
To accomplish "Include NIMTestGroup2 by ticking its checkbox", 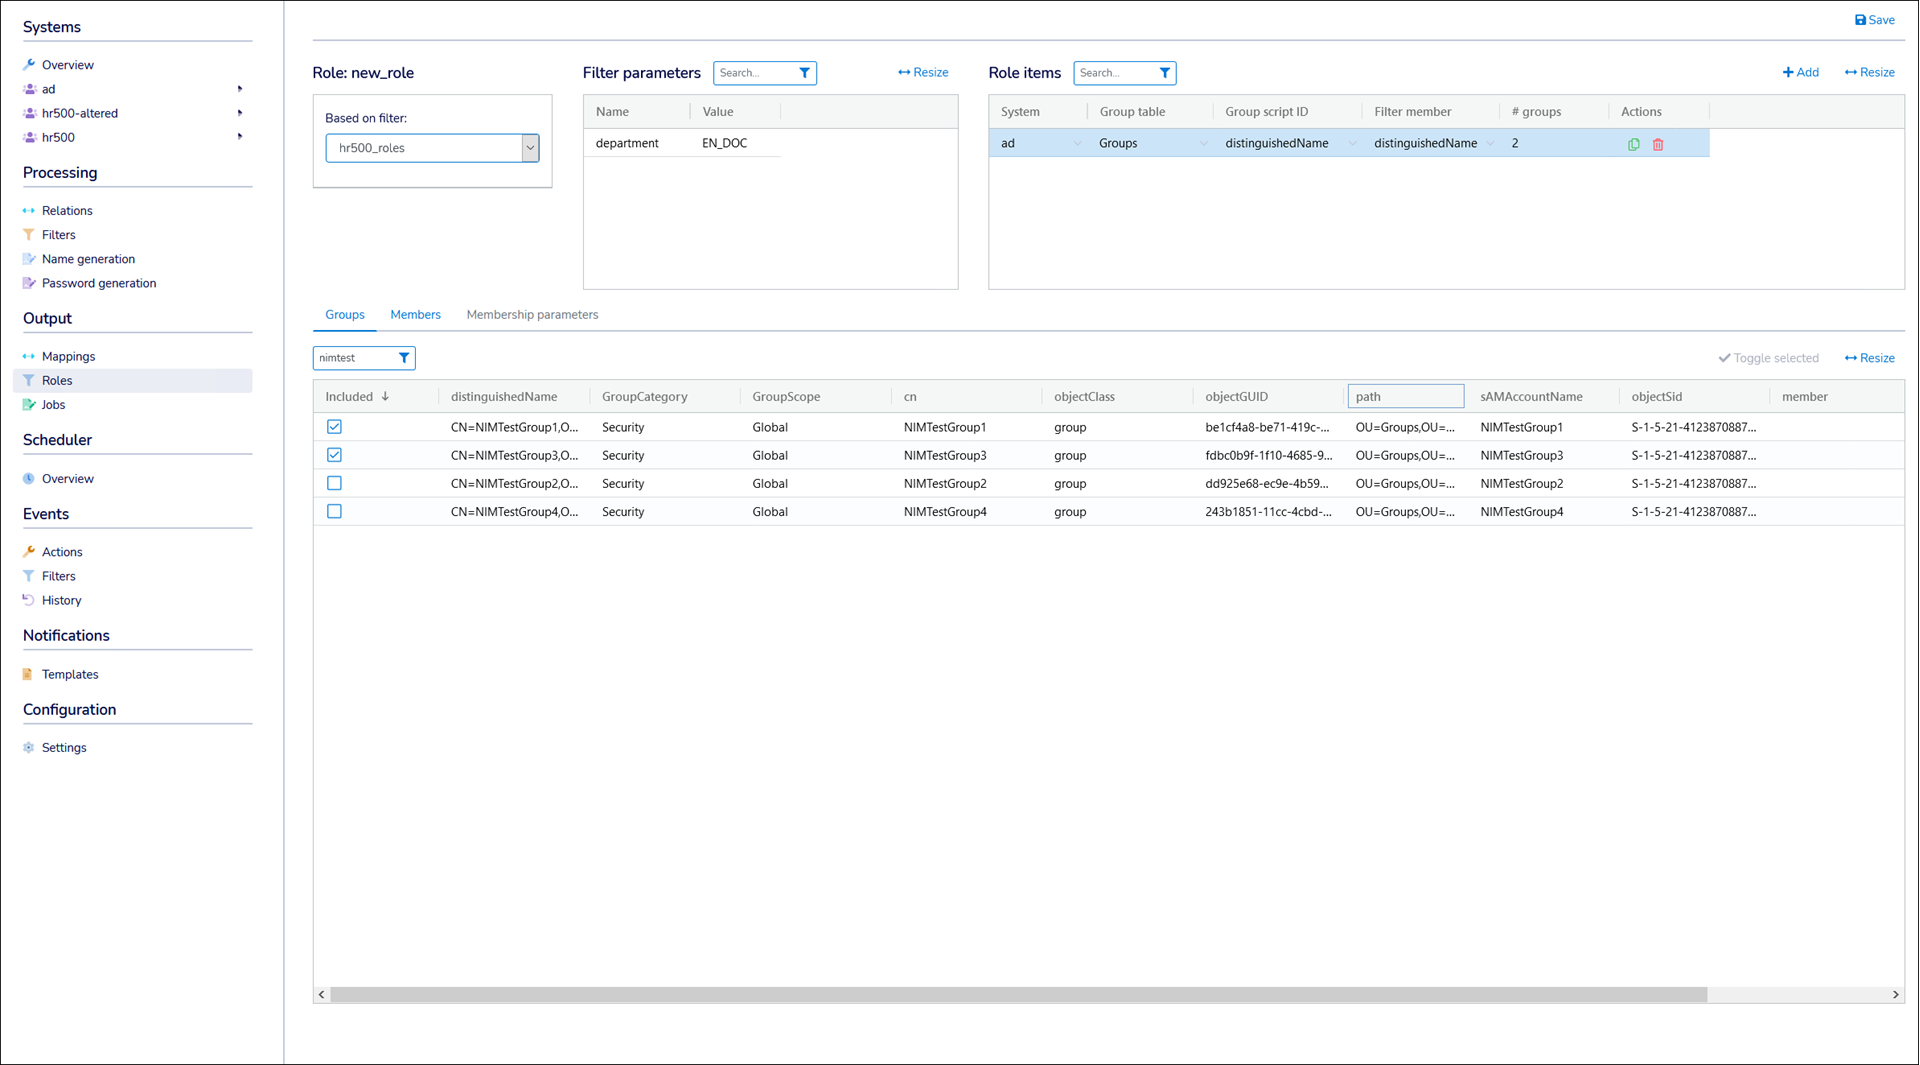I will [334, 483].
